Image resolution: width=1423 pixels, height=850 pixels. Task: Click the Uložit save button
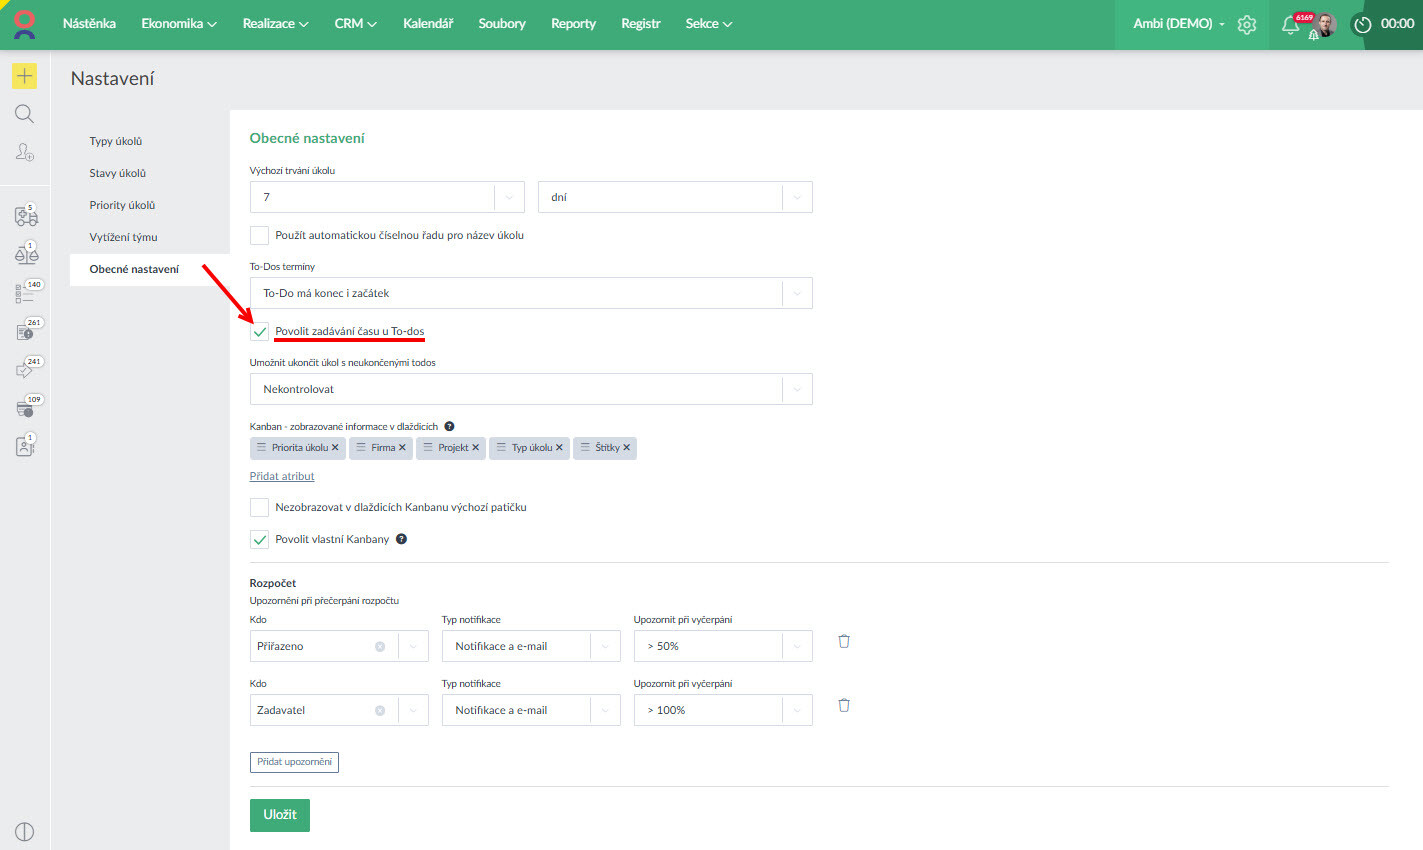tap(280, 815)
